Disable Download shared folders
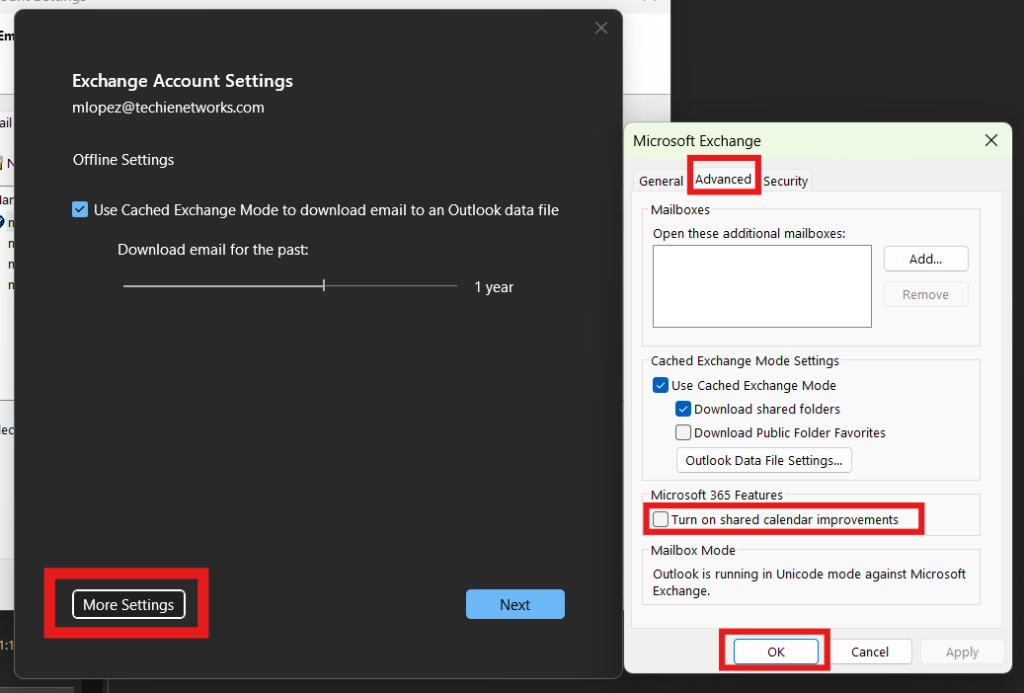 (x=683, y=409)
